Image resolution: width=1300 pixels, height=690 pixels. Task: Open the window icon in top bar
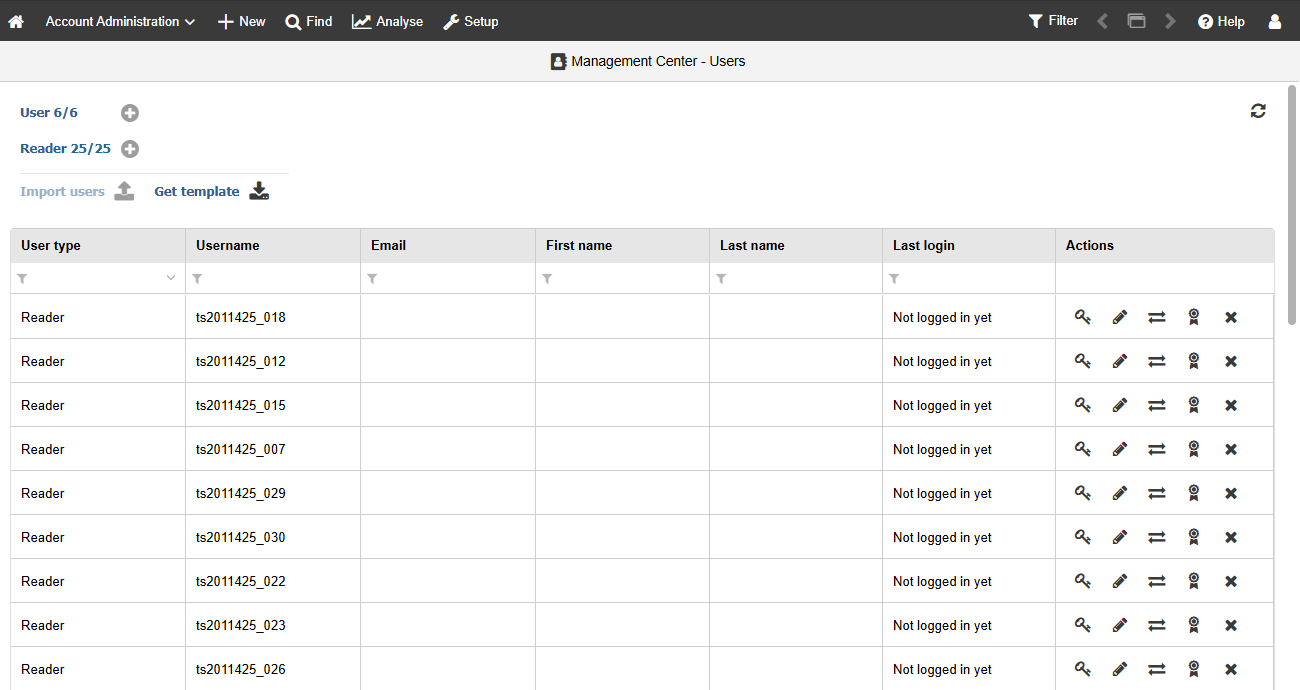click(x=1136, y=21)
